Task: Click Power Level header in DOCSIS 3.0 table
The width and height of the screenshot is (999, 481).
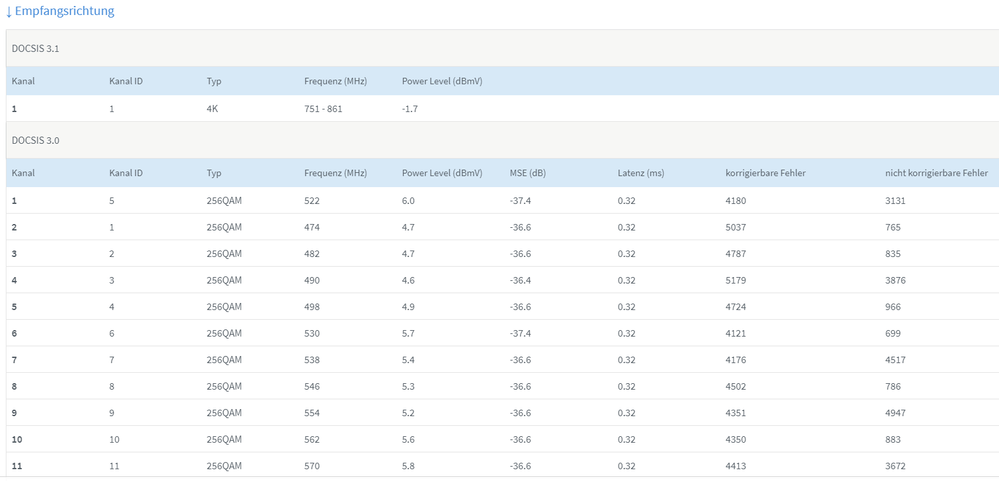Action: pyautogui.click(x=442, y=173)
